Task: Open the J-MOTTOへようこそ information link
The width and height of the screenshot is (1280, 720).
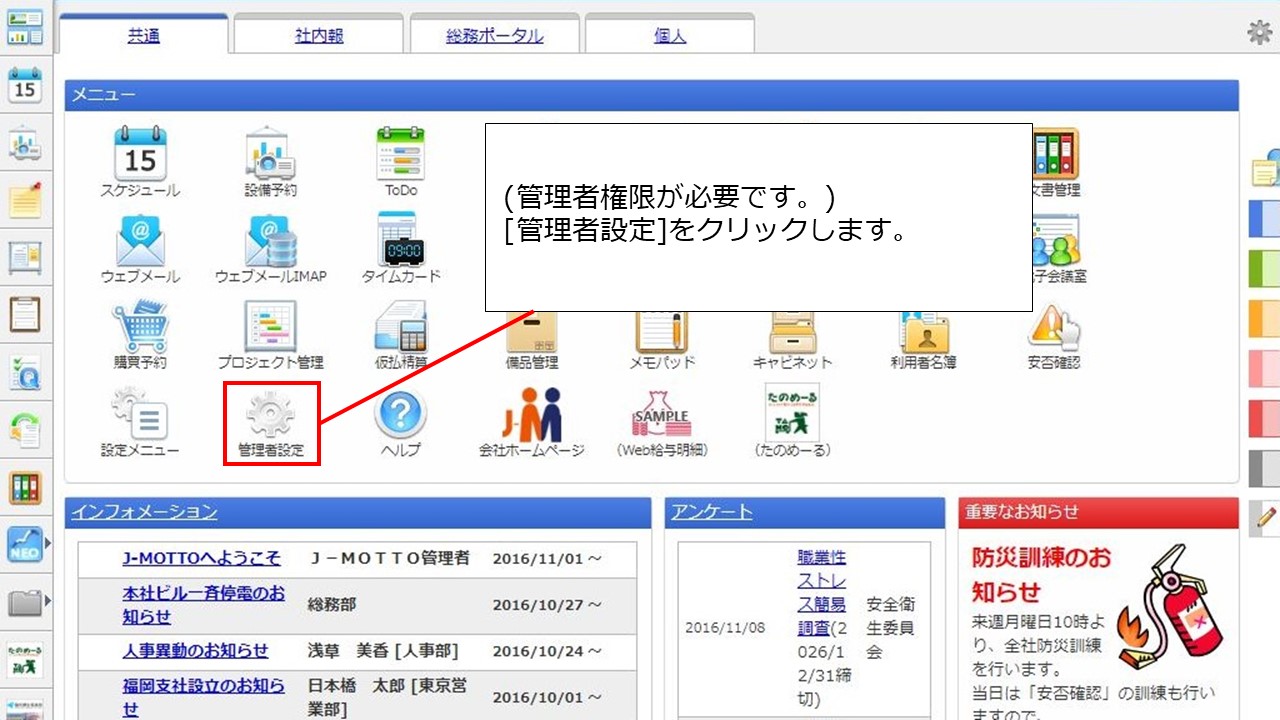Action: (x=201, y=558)
